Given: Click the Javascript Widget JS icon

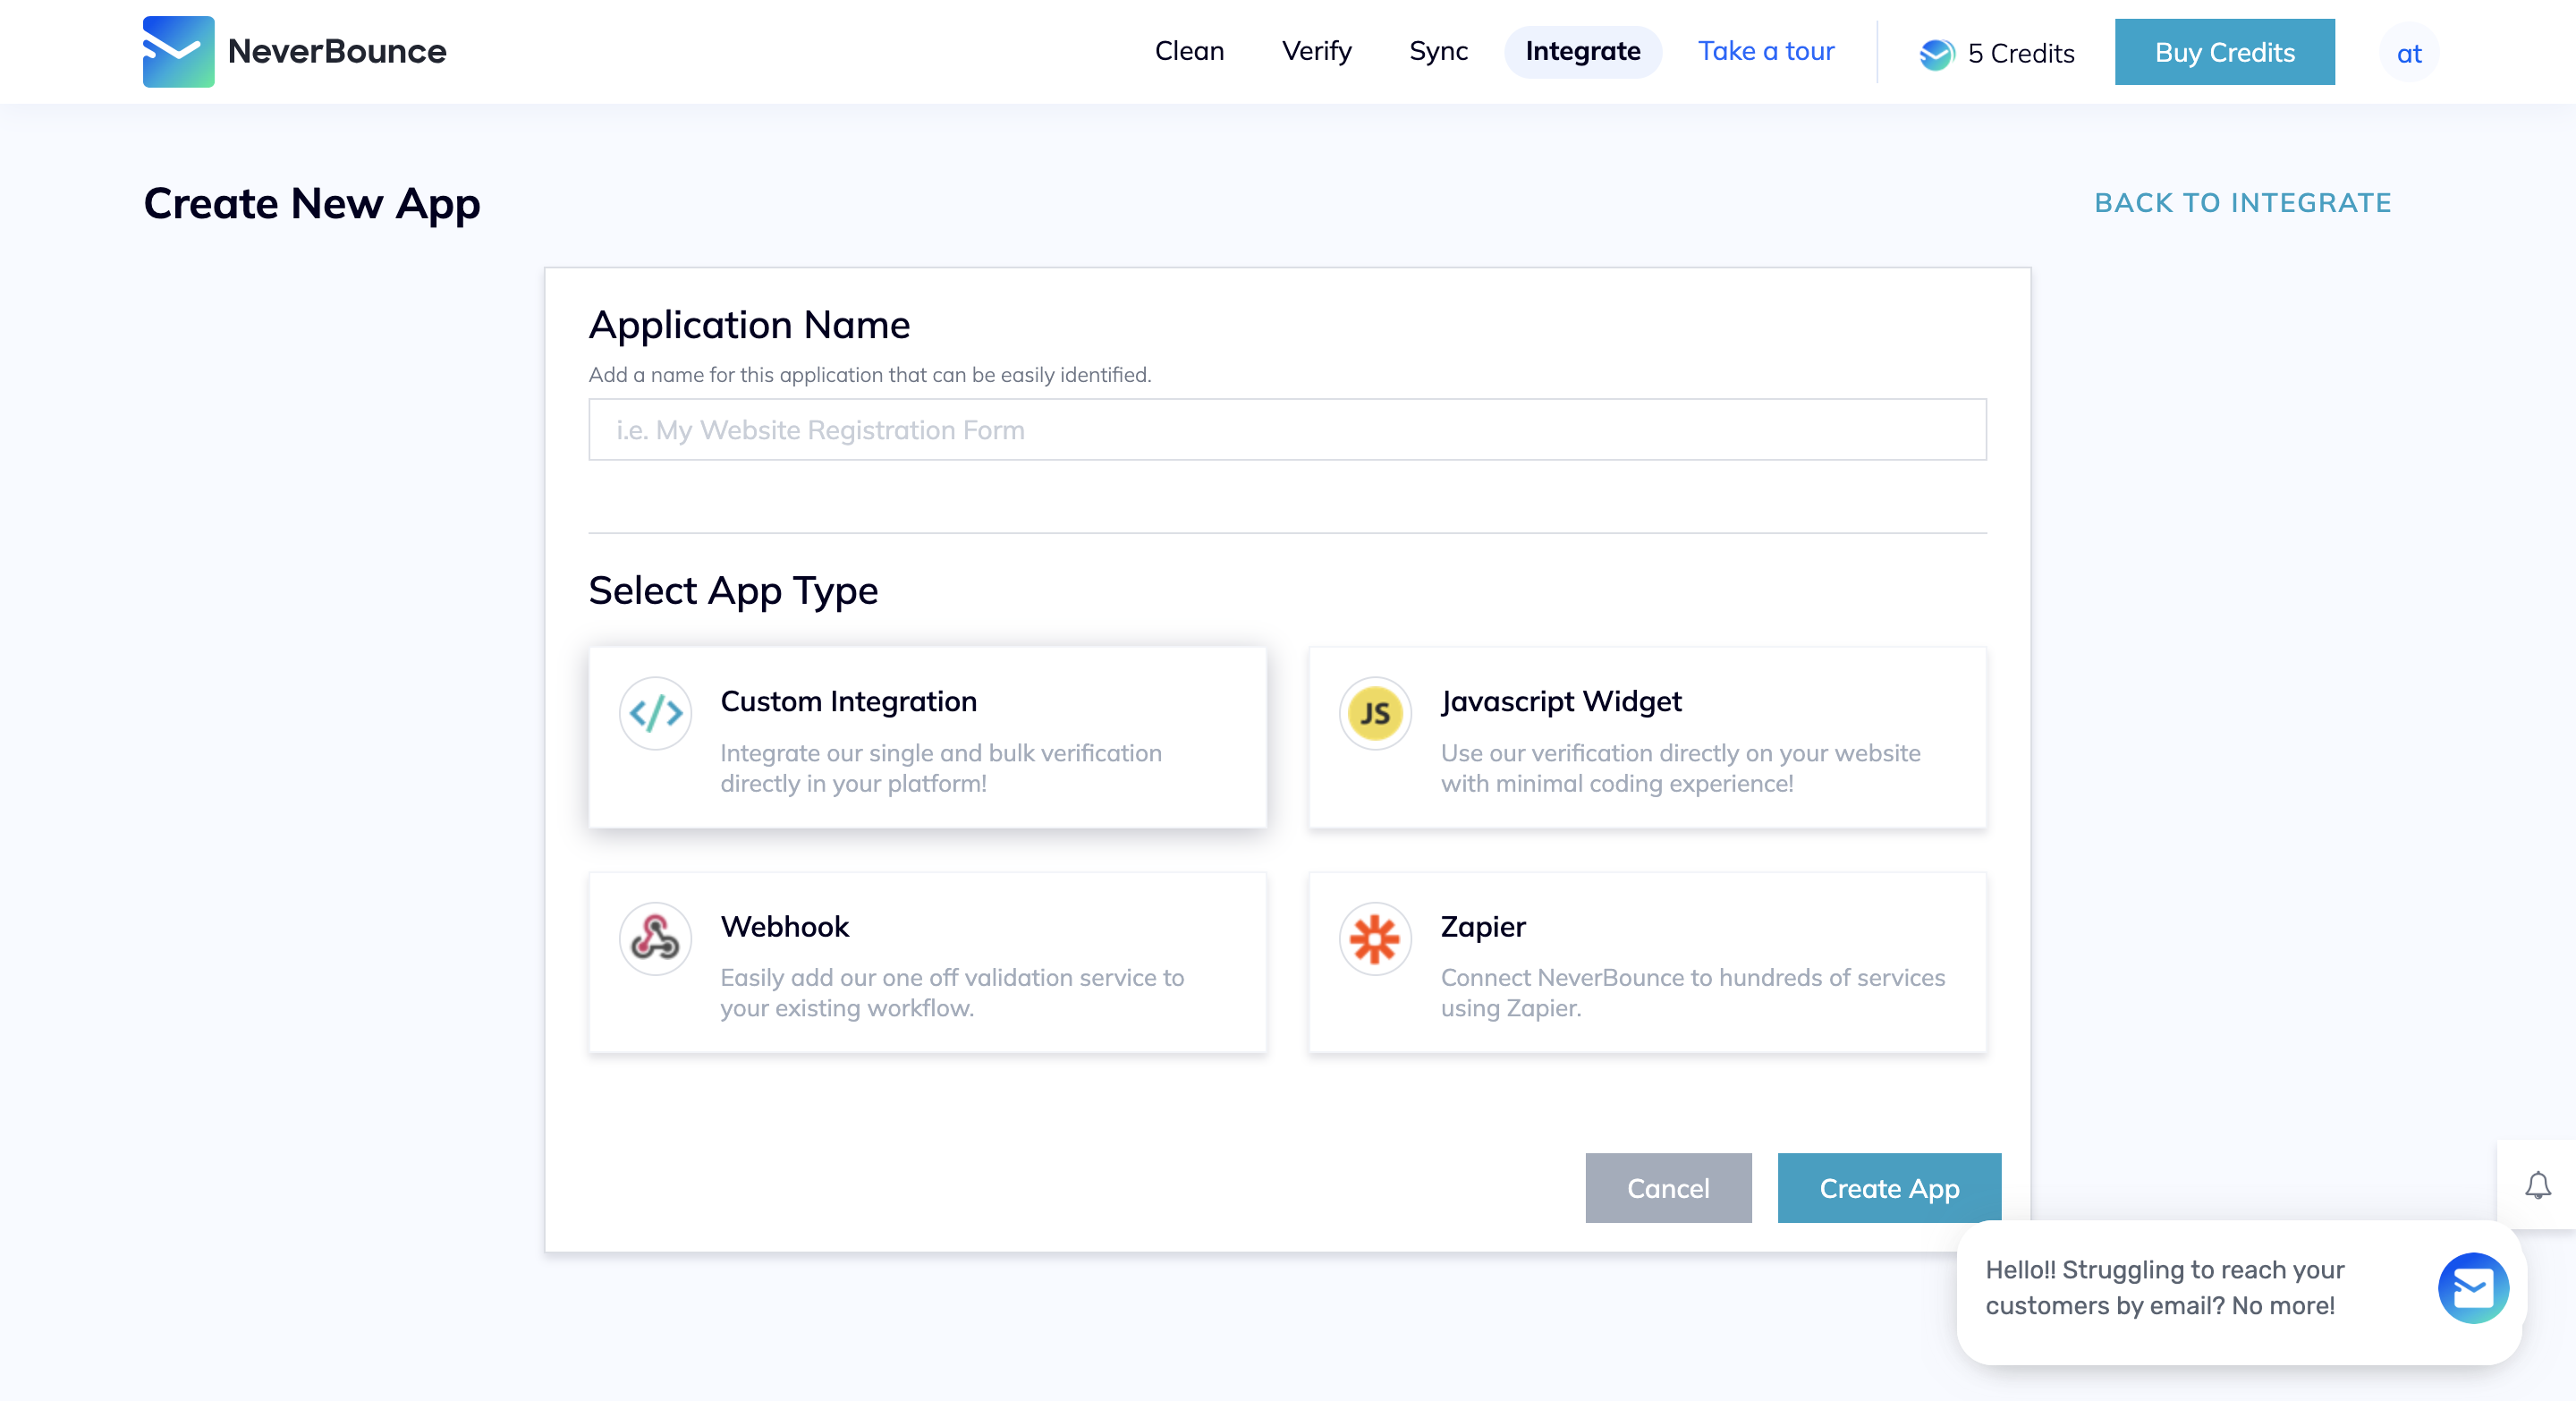Looking at the screenshot, I should [x=1375, y=713].
